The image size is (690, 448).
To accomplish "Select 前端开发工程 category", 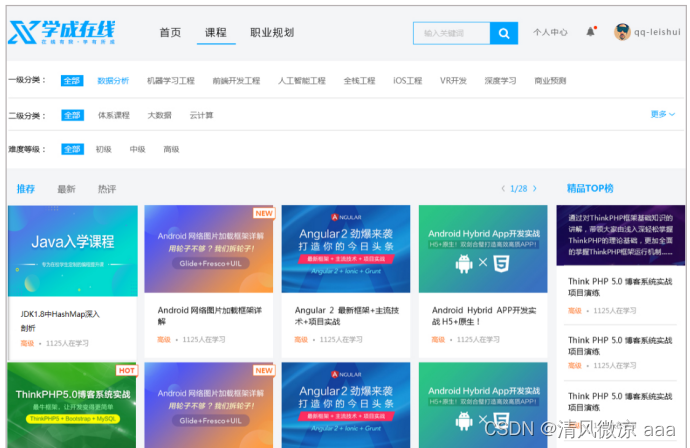I will coord(236,81).
